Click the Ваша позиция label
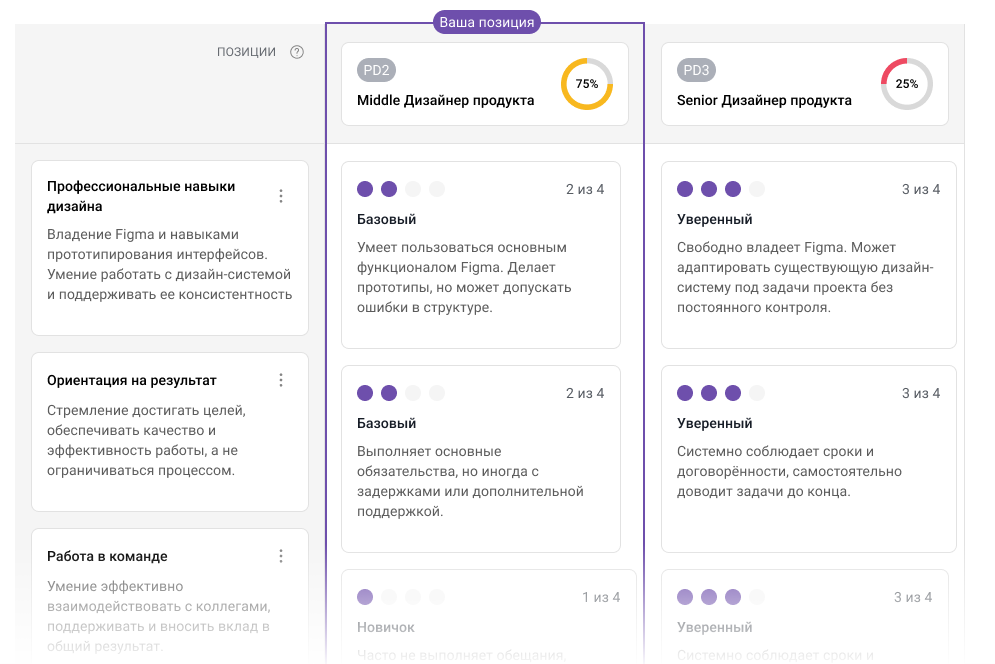This screenshot has height=664, width=995. click(486, 22)
